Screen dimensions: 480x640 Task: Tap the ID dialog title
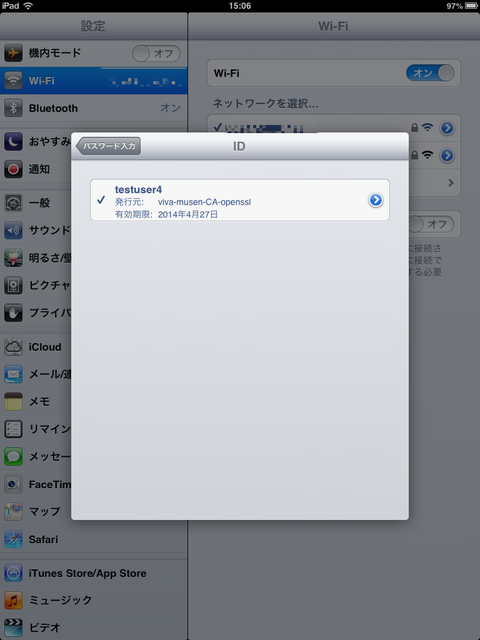pos(239,146)
